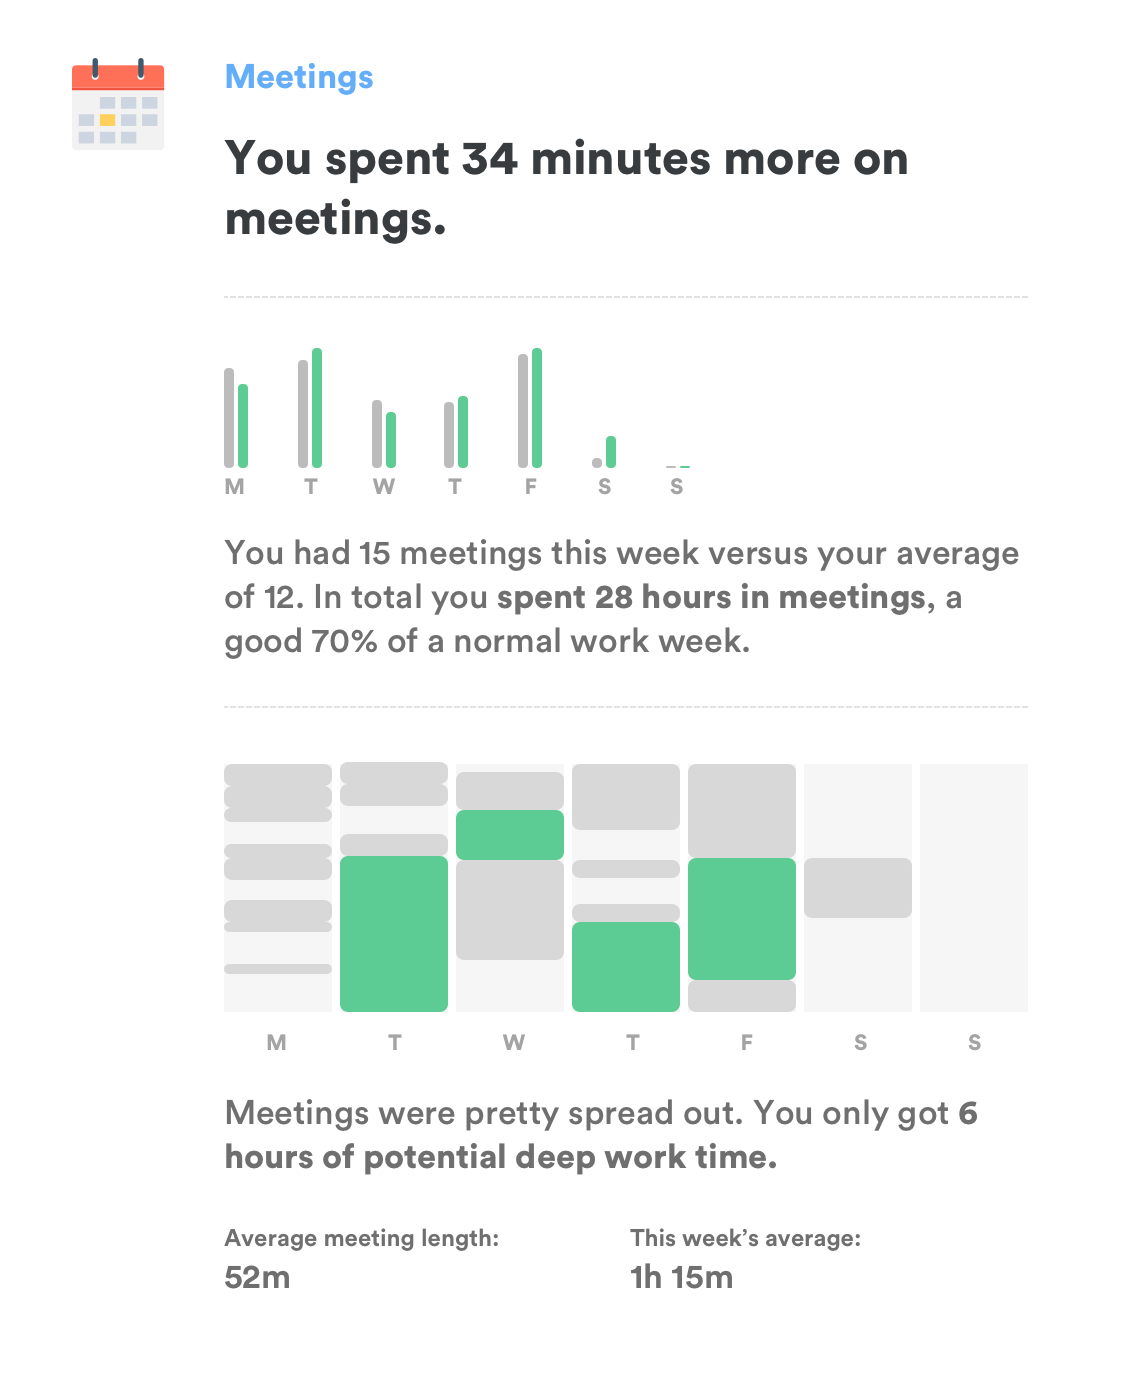Screen dimensions: 1128x1380
Task: Click Friday's green bar in the bar chart
Action: tap(537, 408)
